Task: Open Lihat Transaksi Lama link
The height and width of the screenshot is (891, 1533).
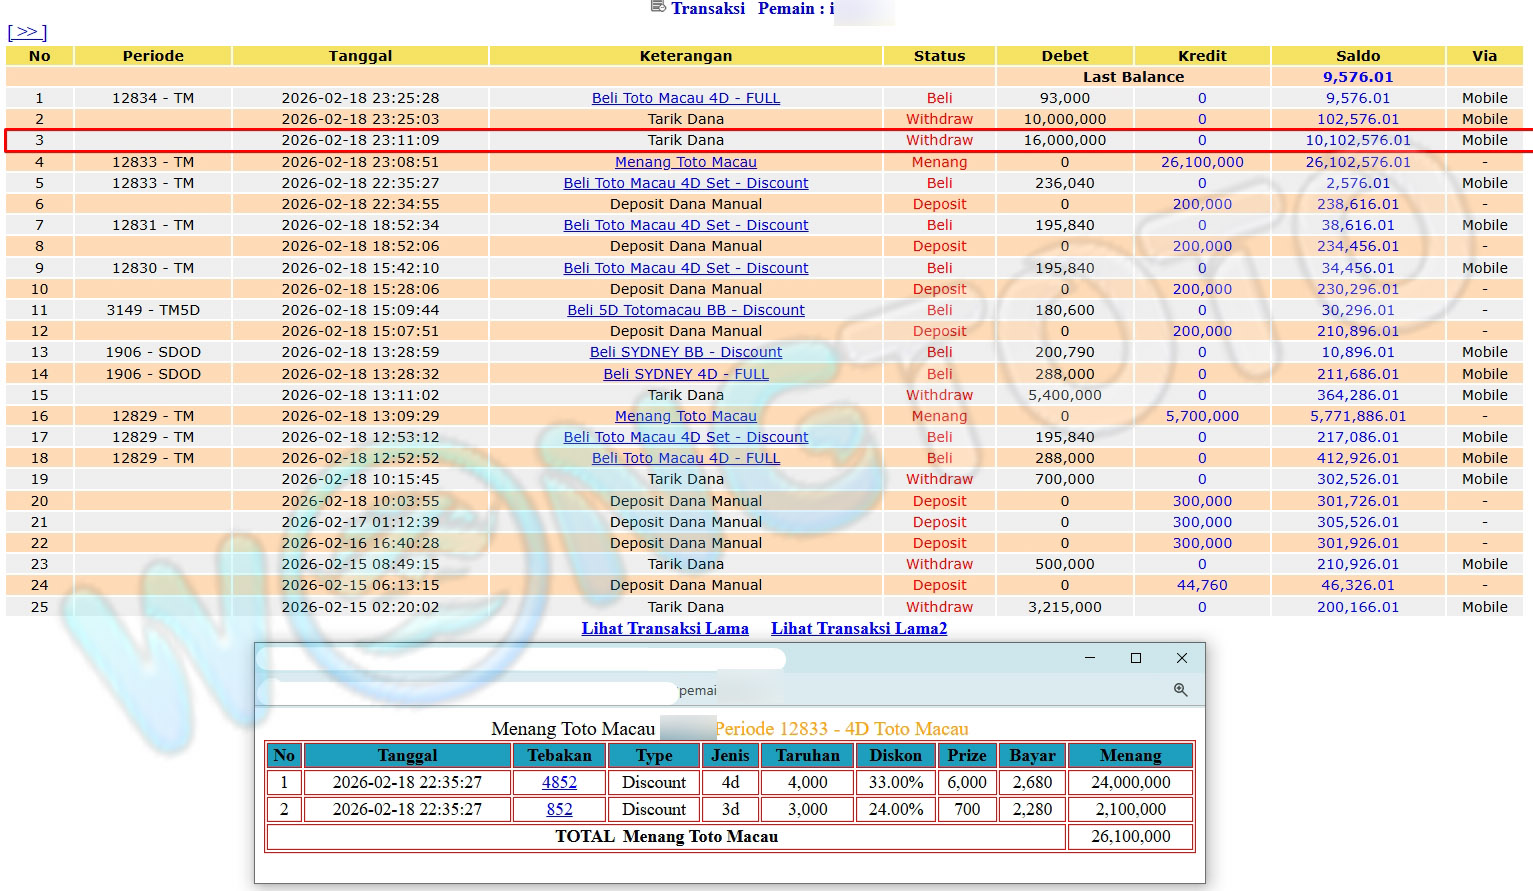Action: point(665,628)
